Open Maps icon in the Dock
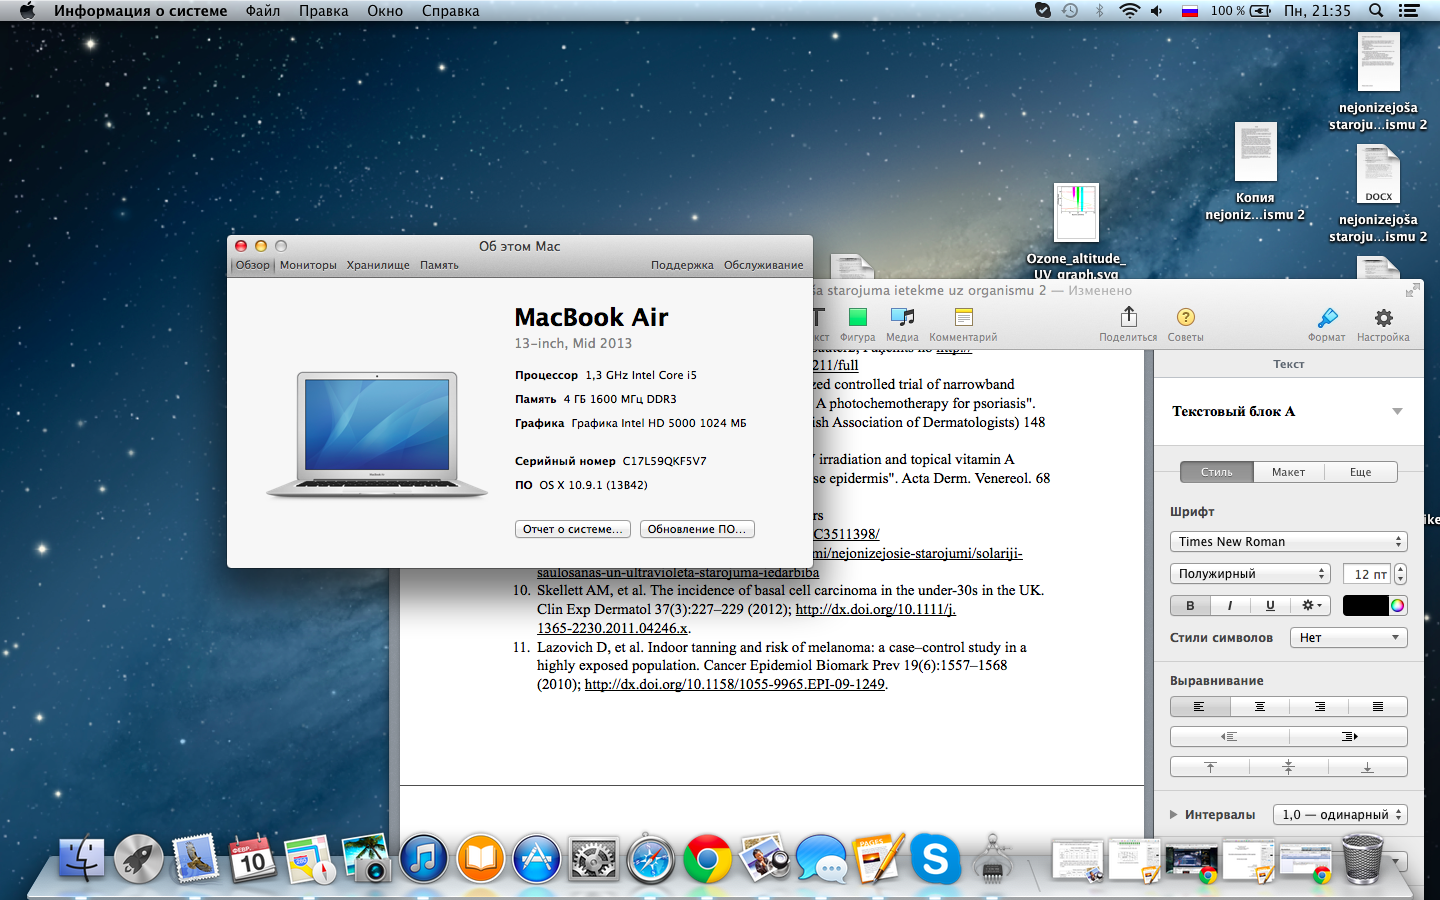 309,858
